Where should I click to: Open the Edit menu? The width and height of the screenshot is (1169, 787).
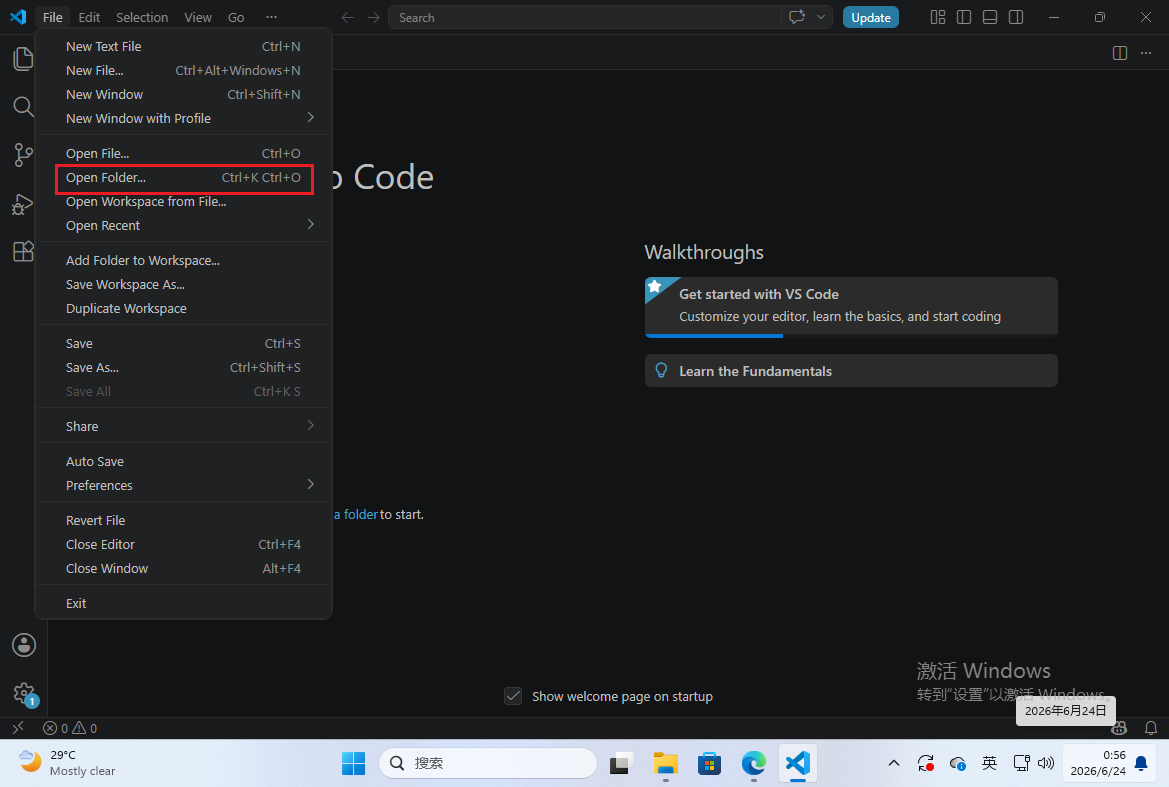pyautogui.click(x=89, y=17)
